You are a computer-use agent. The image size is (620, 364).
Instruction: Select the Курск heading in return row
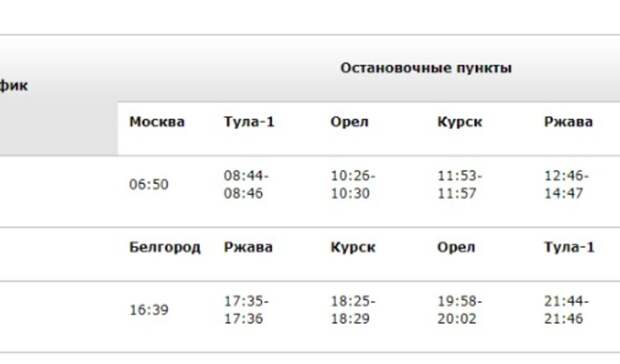pyautogui.click(x=353, y=247)
